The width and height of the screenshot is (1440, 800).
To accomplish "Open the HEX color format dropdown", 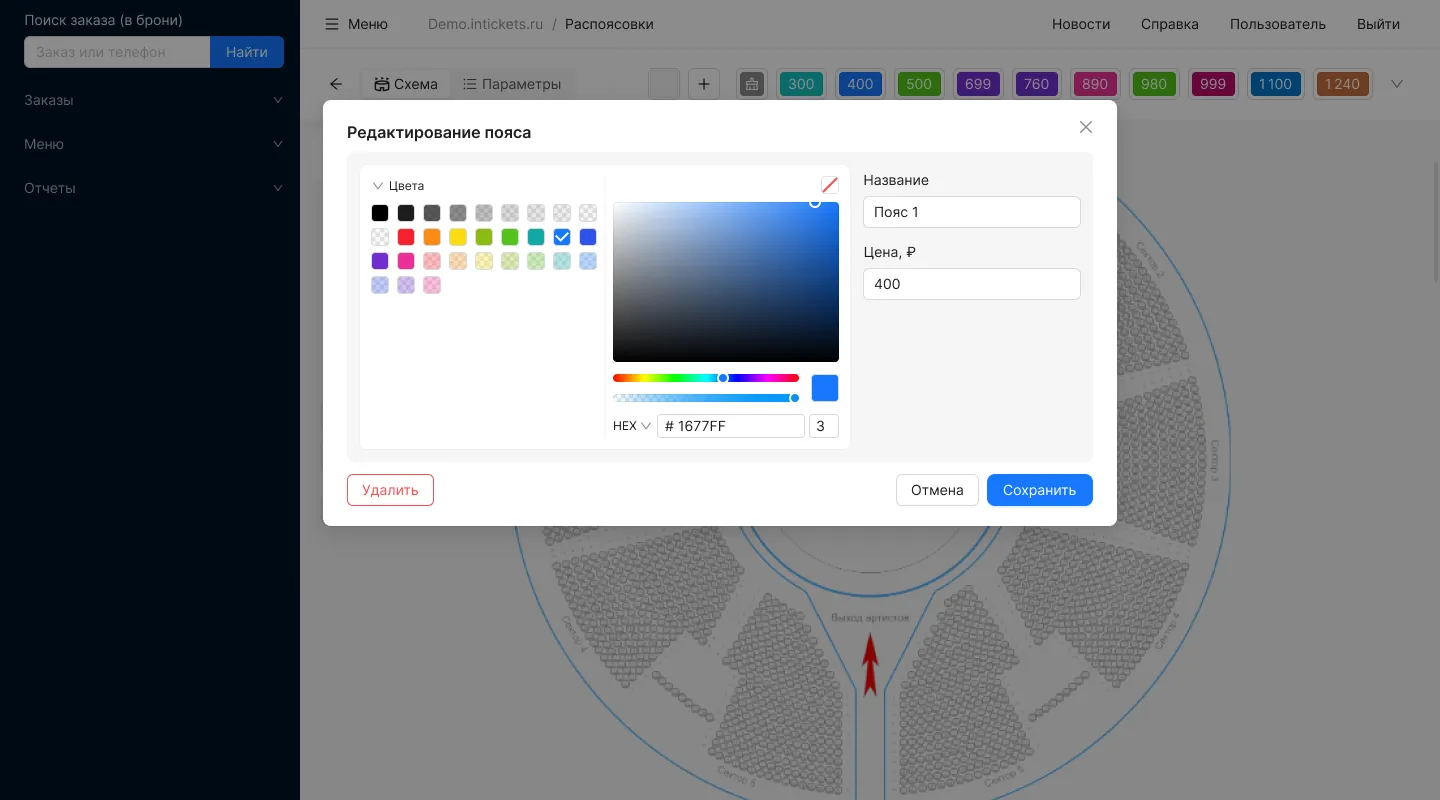I will (632, 426).
